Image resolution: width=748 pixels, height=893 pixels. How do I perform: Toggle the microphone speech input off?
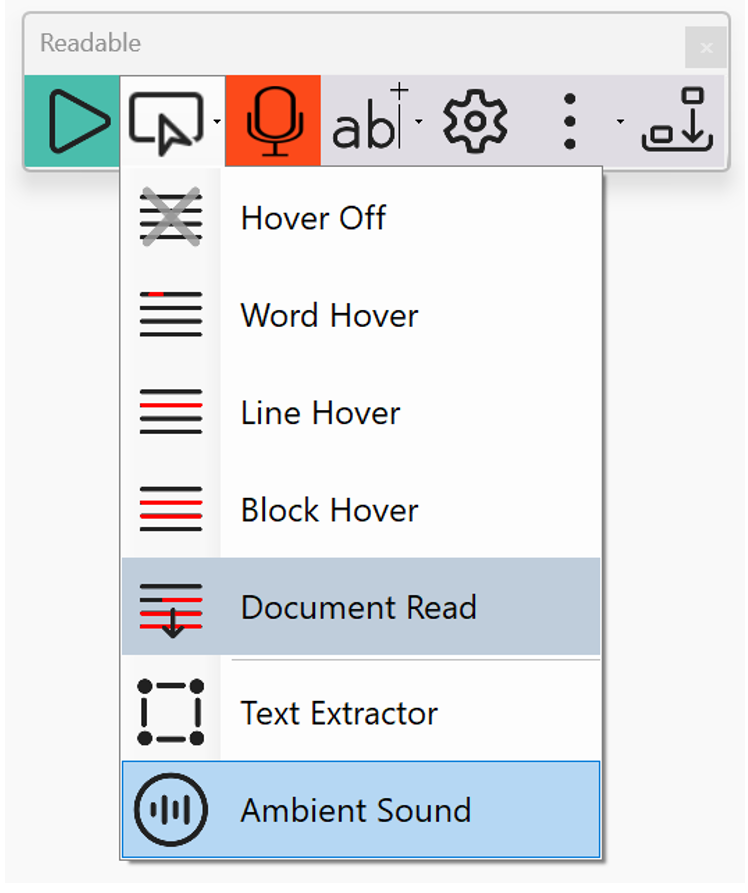coord(272,120)
